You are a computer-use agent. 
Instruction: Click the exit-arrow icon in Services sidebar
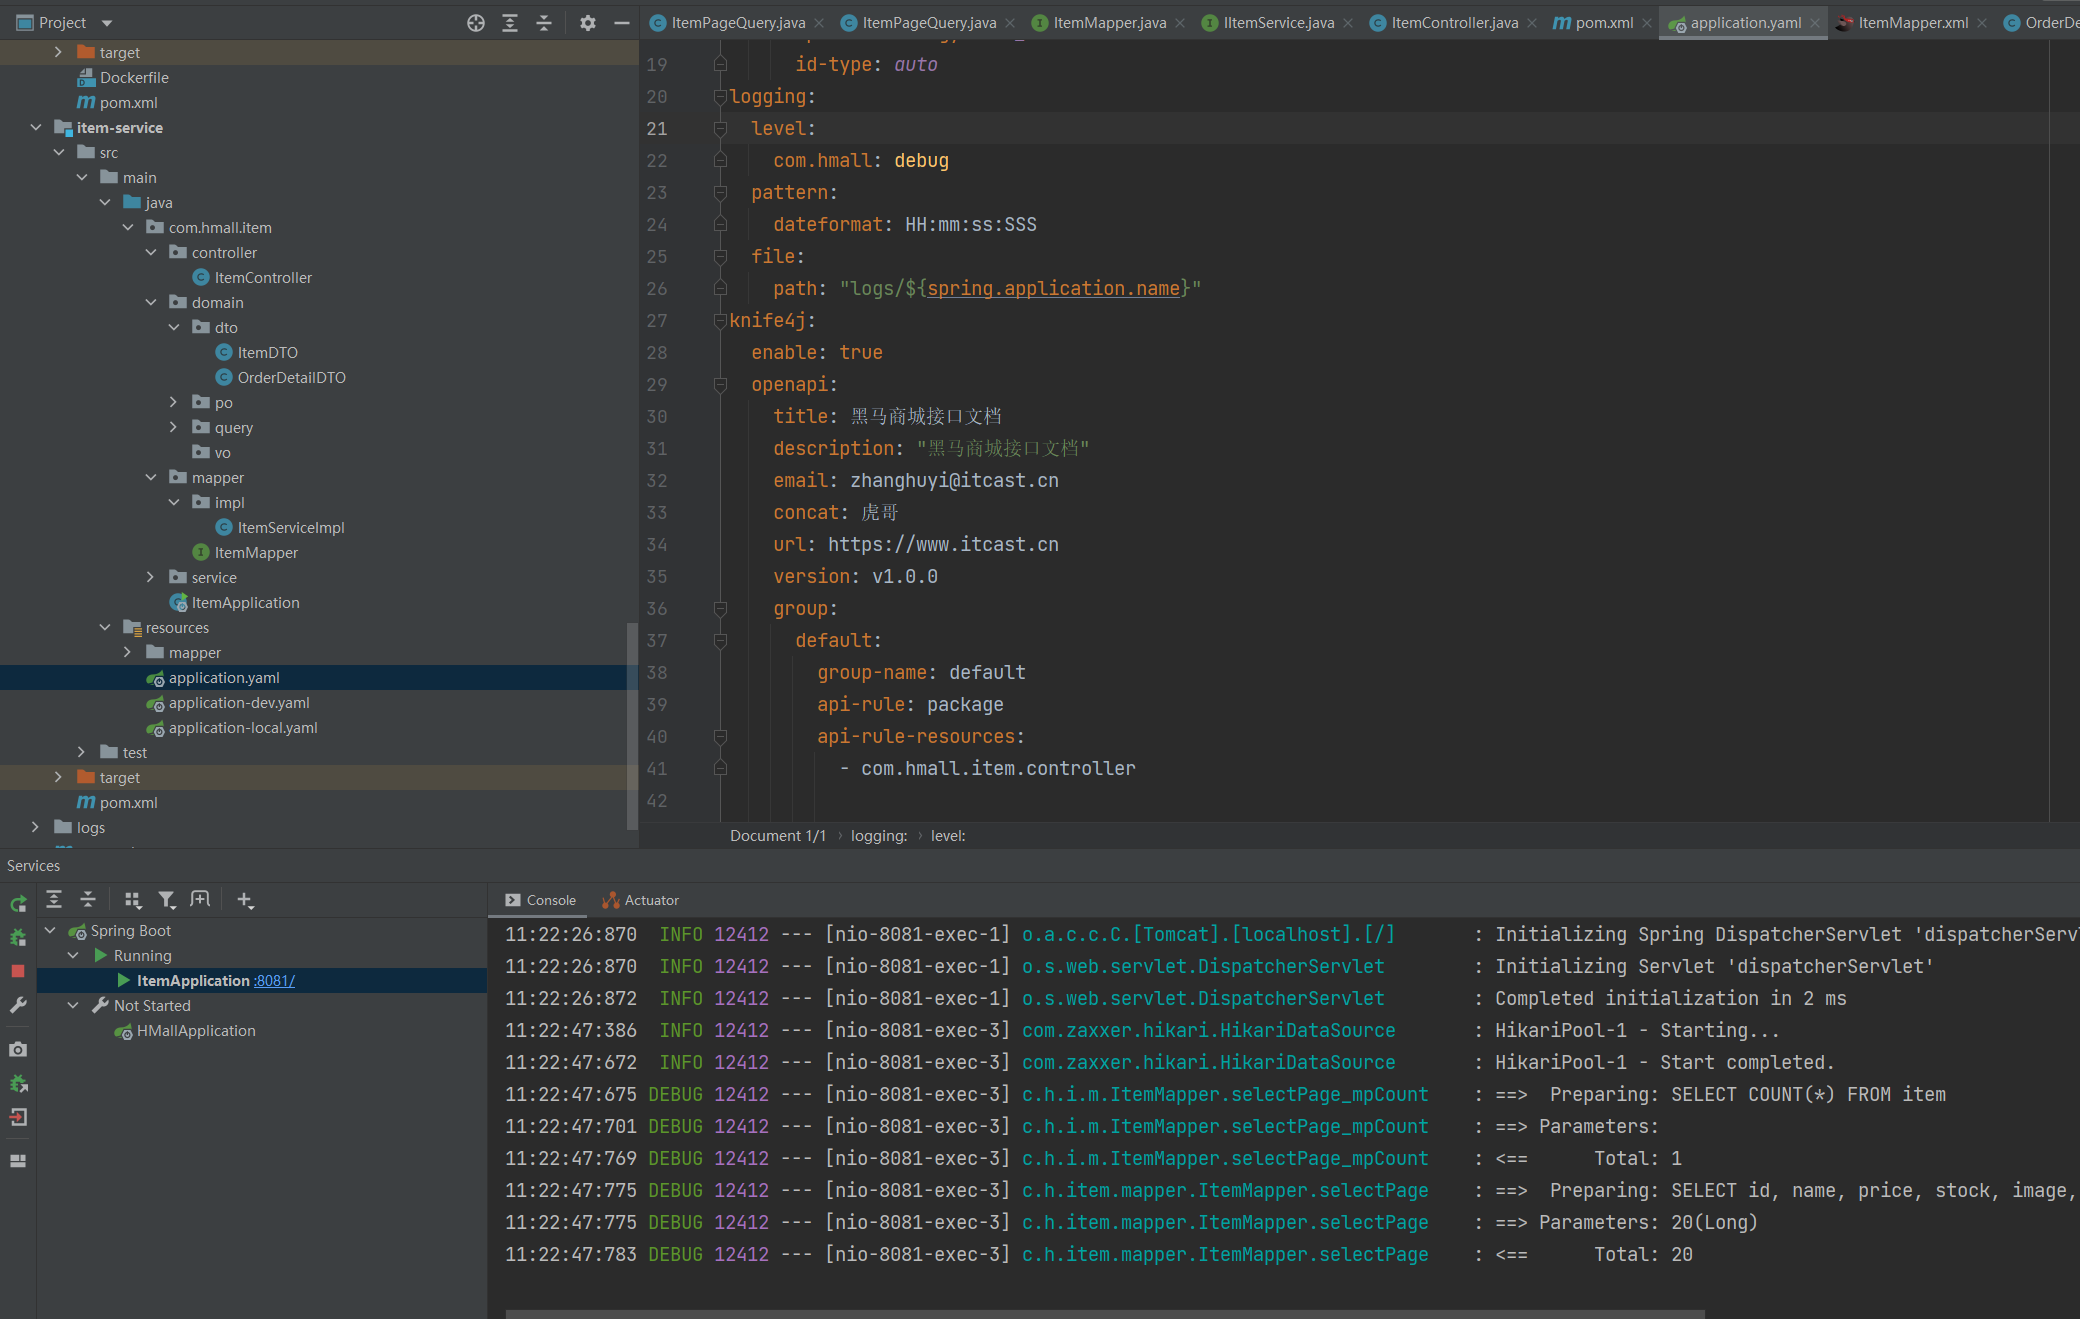click(x=18, y=1117)
